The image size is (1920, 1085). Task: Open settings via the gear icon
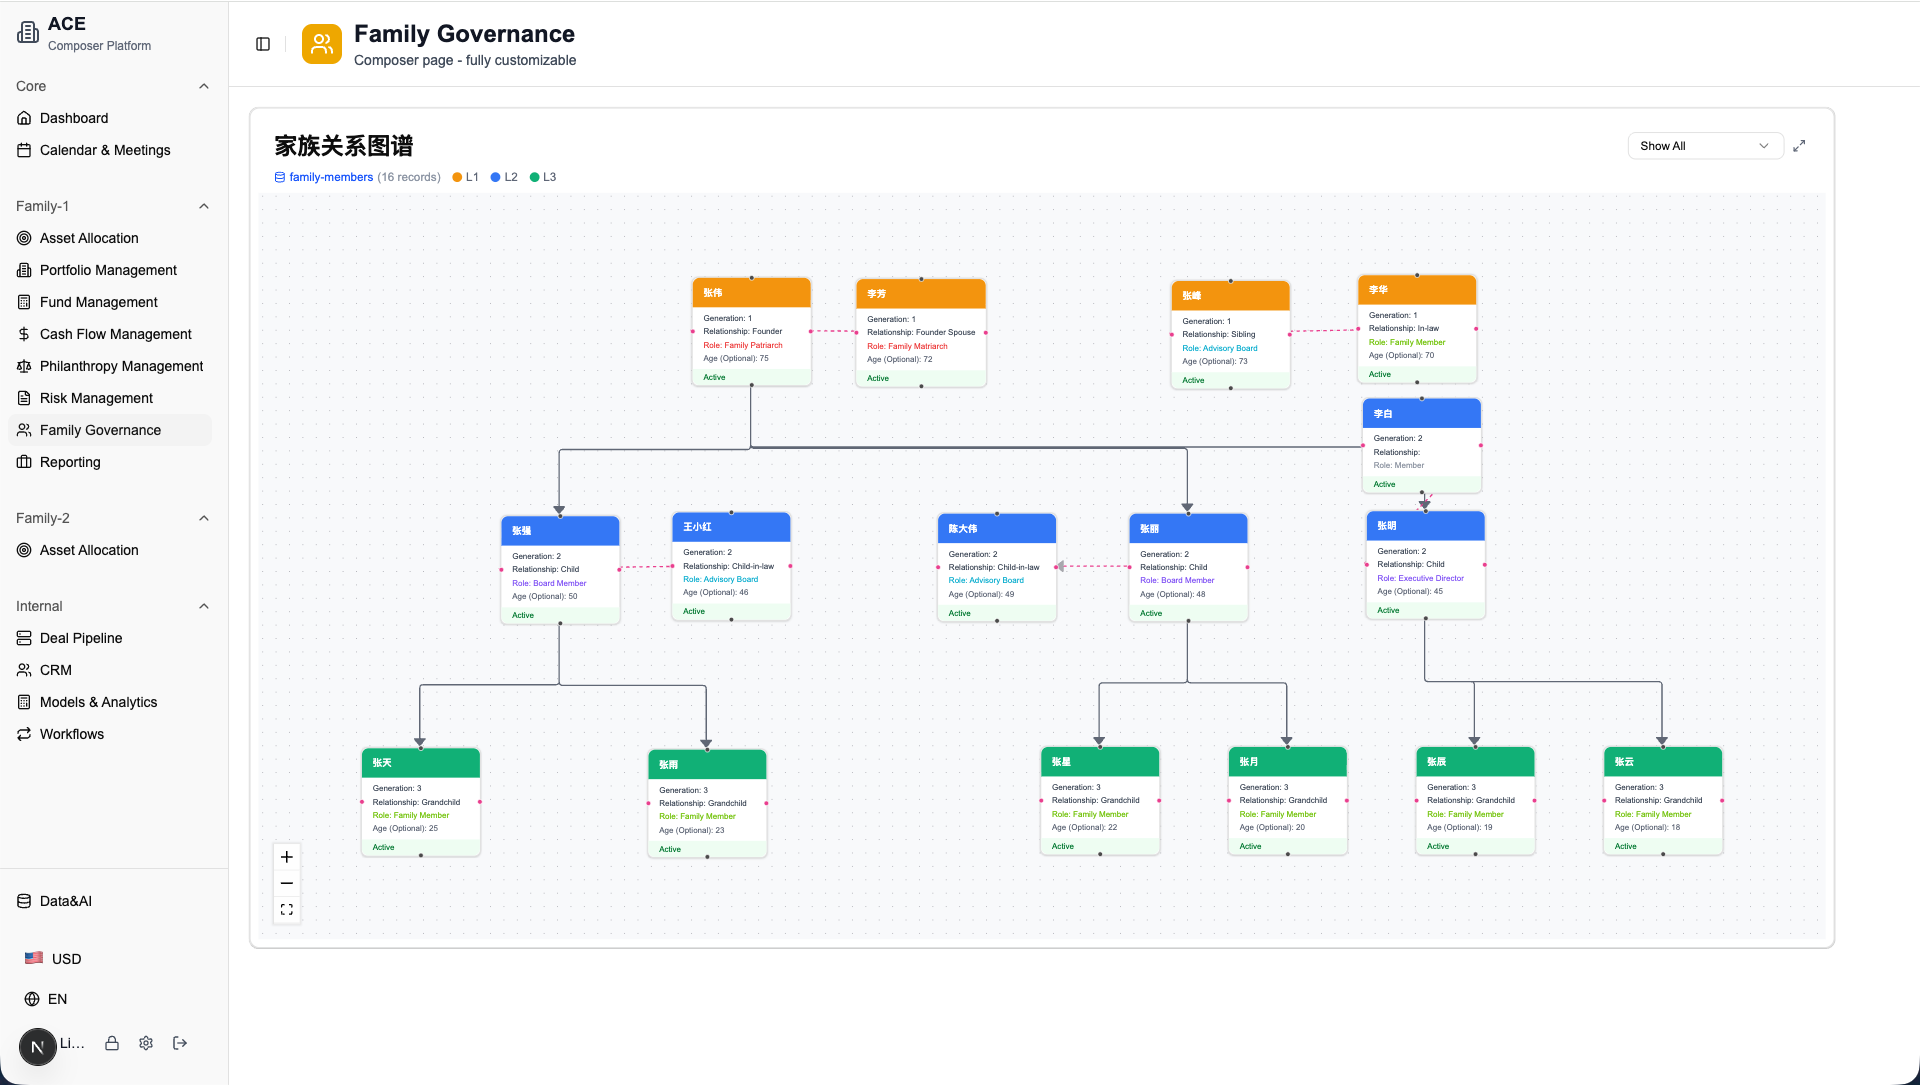(x=146, y=1043)
